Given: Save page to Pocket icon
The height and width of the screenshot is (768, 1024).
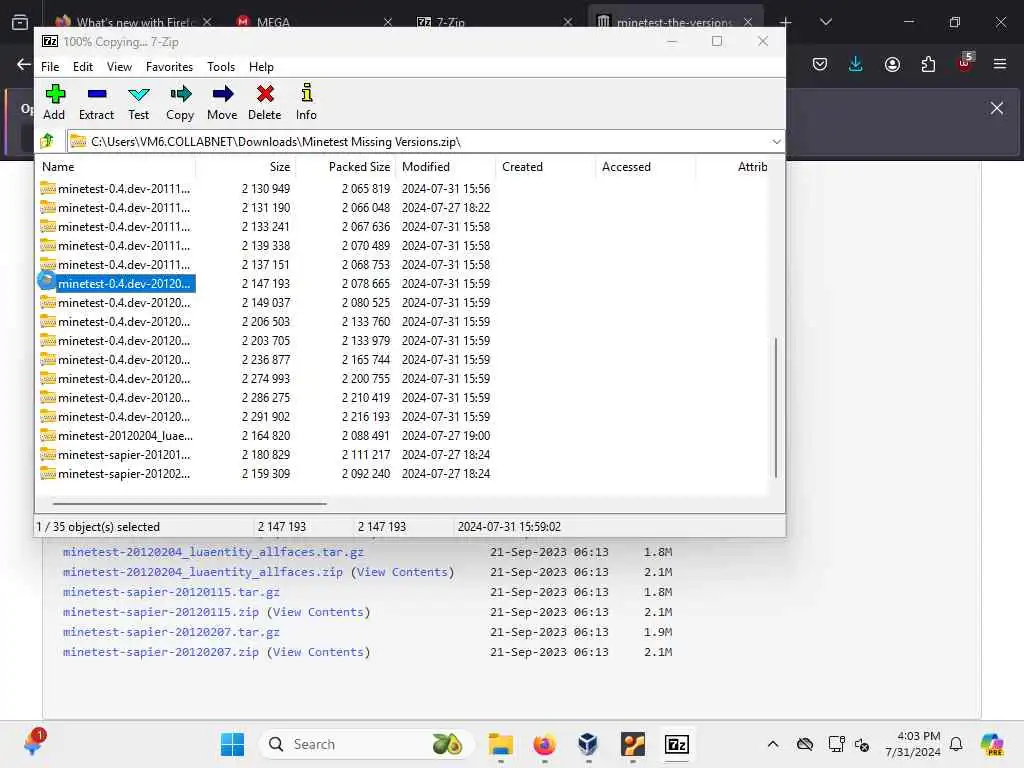Looking at the screenshot, I should [820, 64].
